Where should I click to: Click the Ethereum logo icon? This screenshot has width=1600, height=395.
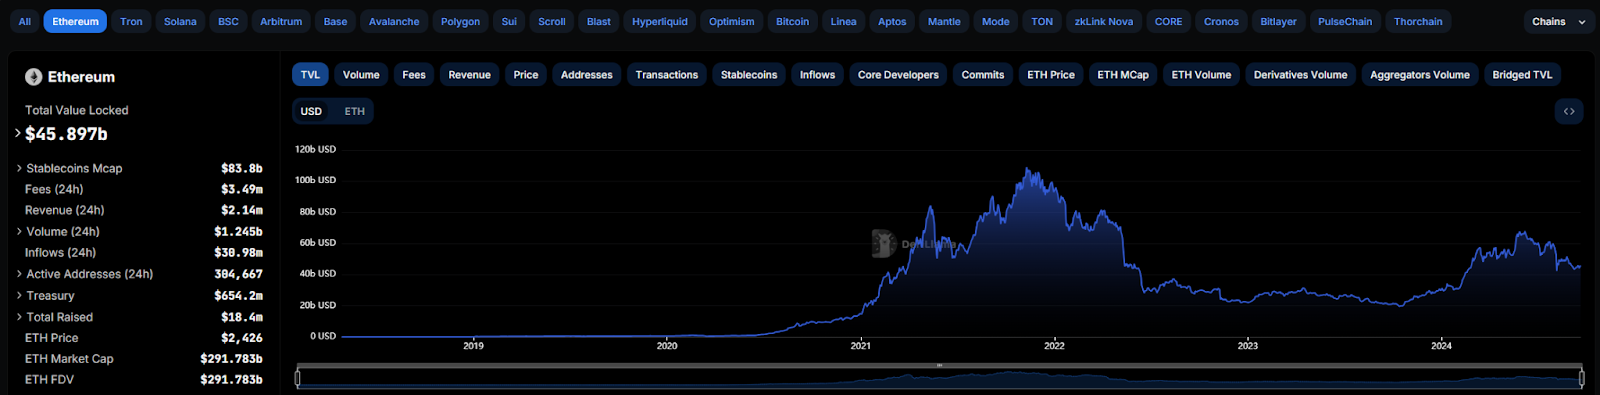[34, 77]
